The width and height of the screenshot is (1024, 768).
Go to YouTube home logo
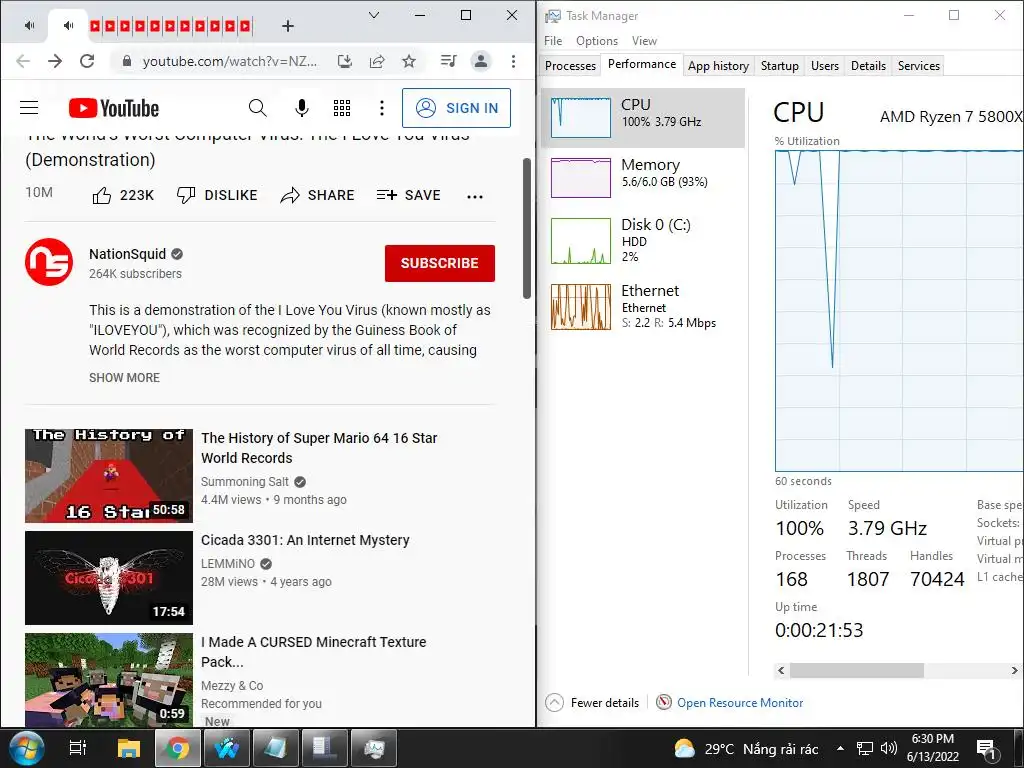(x=114, y=108)
